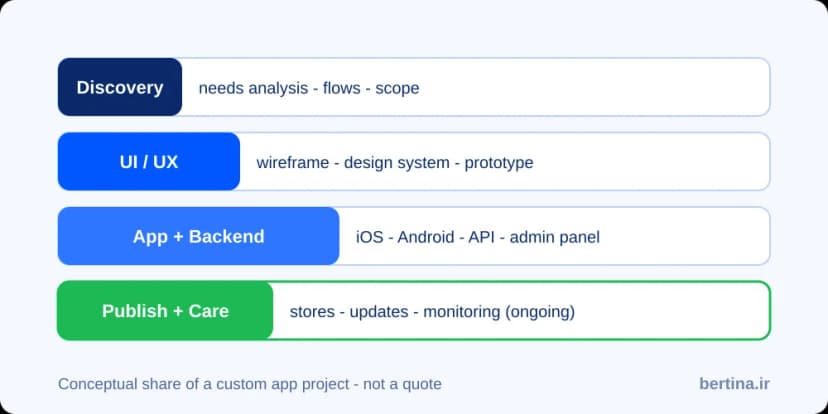Screen dimensions: 828x414
Task: Select the word "scope"
Action: (397, 89)
